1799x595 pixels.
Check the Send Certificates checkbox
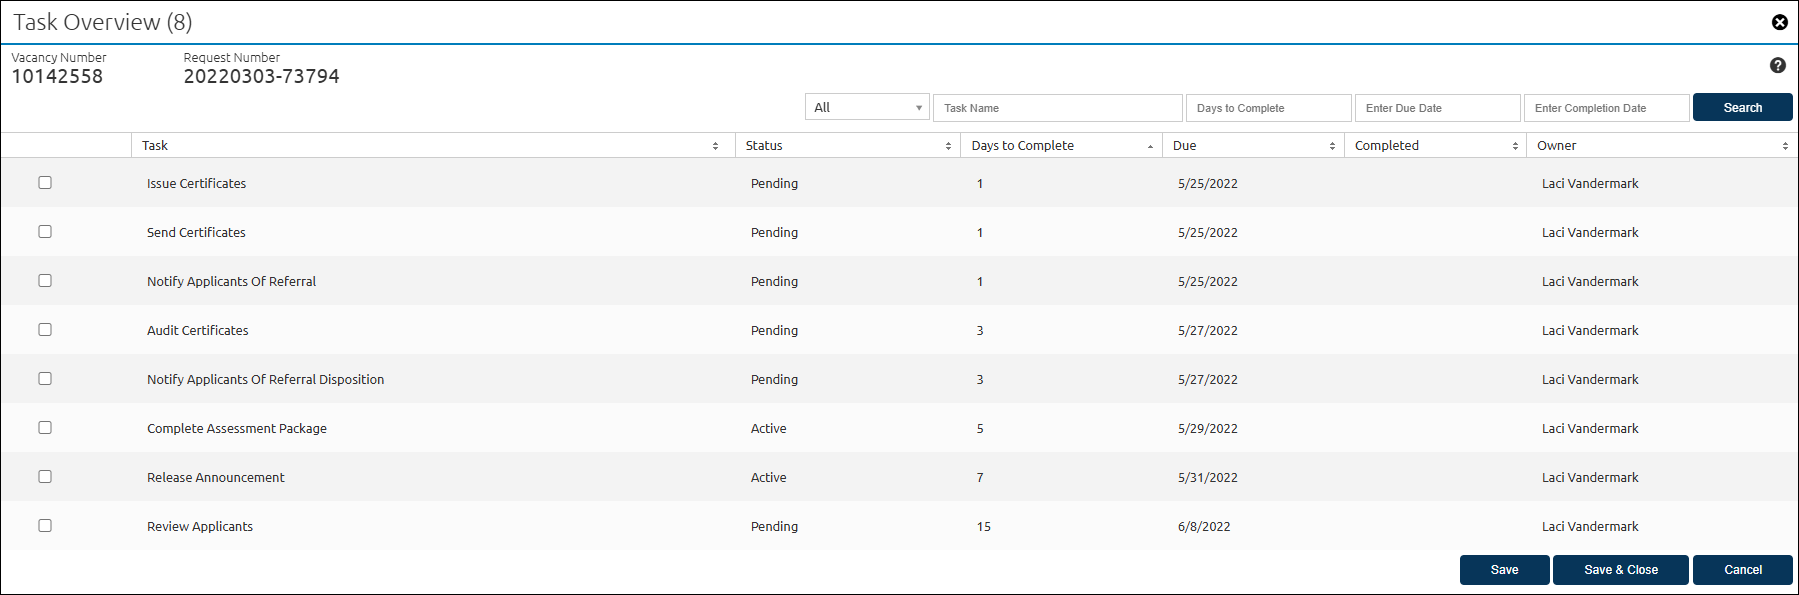coord(45,231)
